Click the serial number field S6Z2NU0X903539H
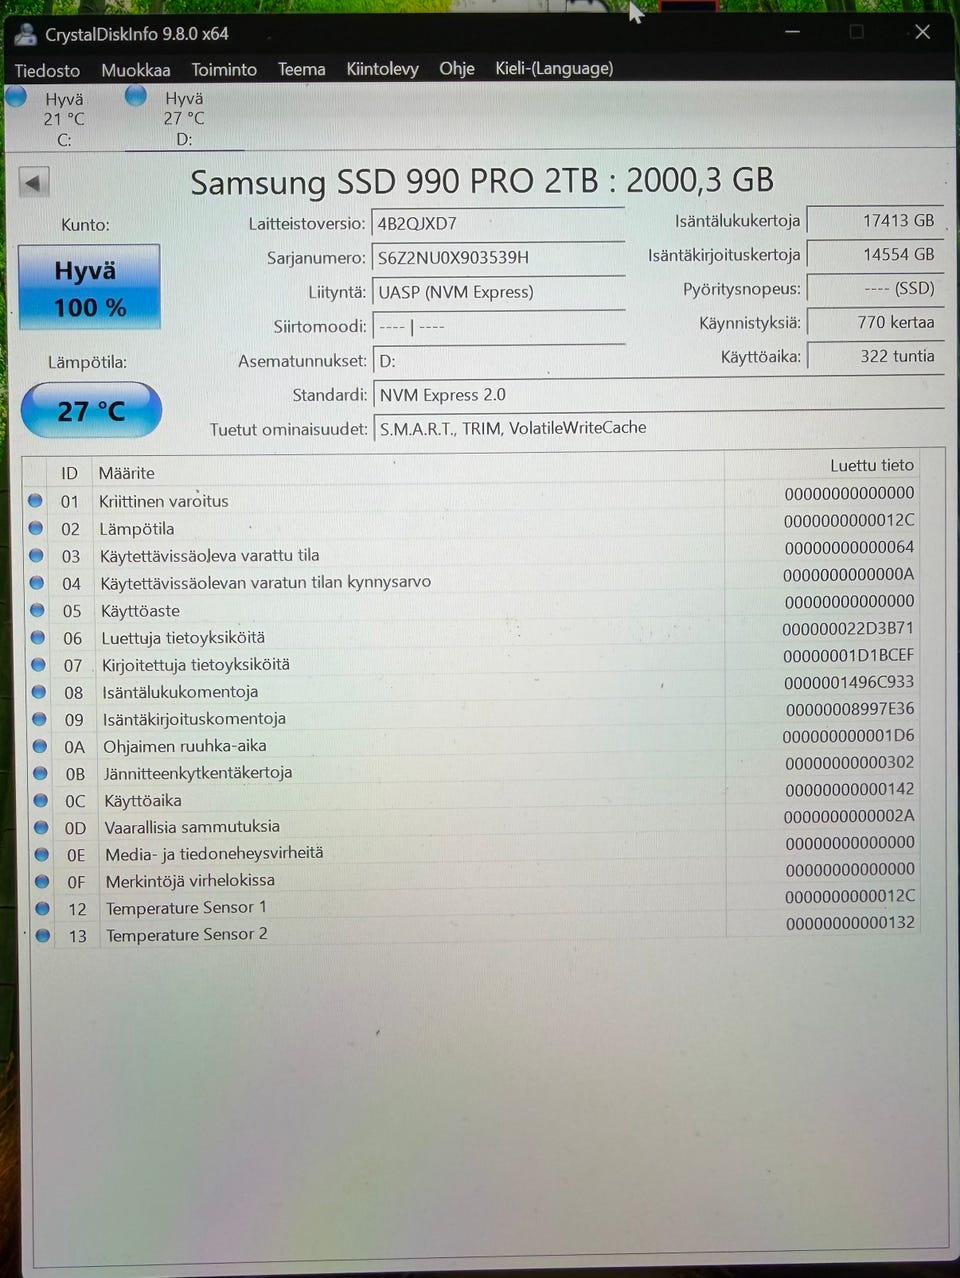 (497, 257)
